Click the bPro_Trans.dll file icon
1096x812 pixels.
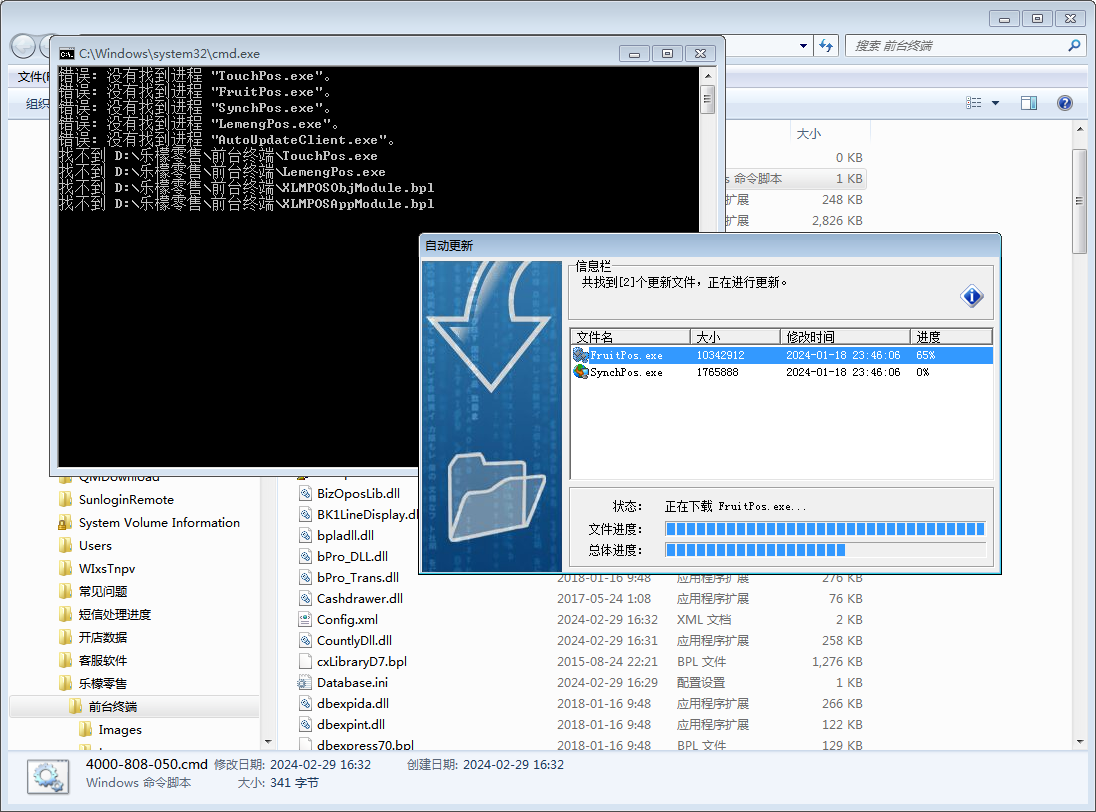pyautogui.click(x=305, y=577)
